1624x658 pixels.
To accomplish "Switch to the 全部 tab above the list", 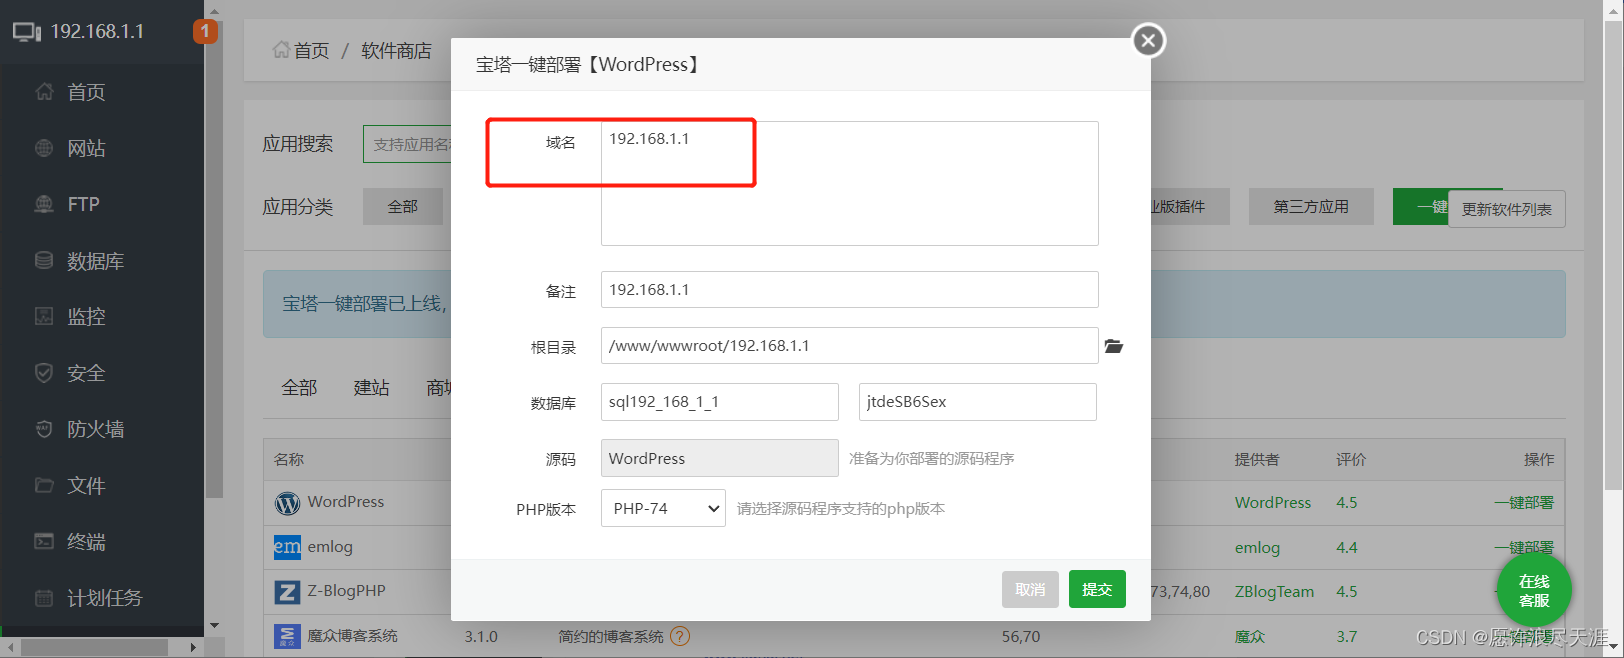I will pos(299,388).
